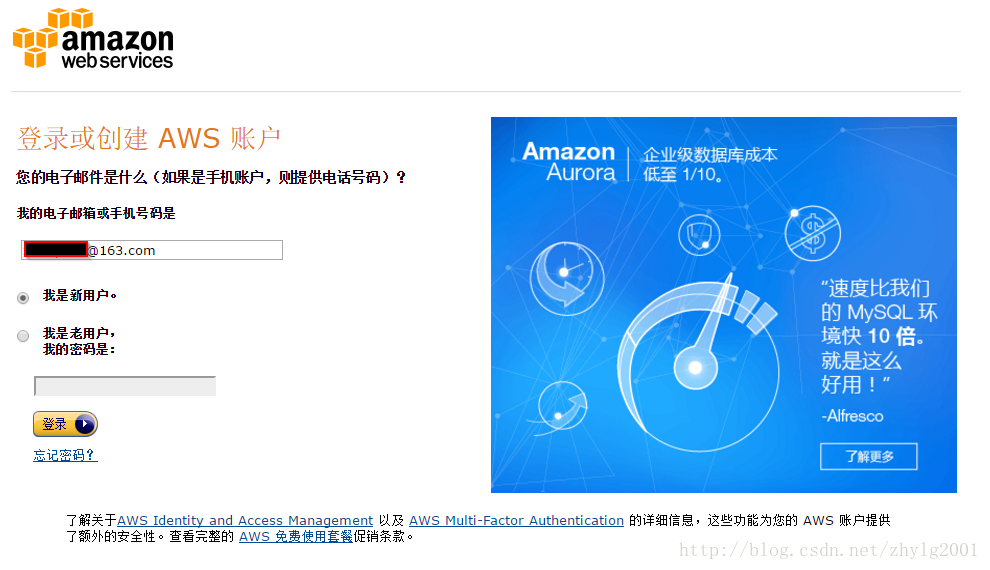Viewport: 990px width, 570px height.
Task: Click the password input field
Action: (x=125, y=386)
